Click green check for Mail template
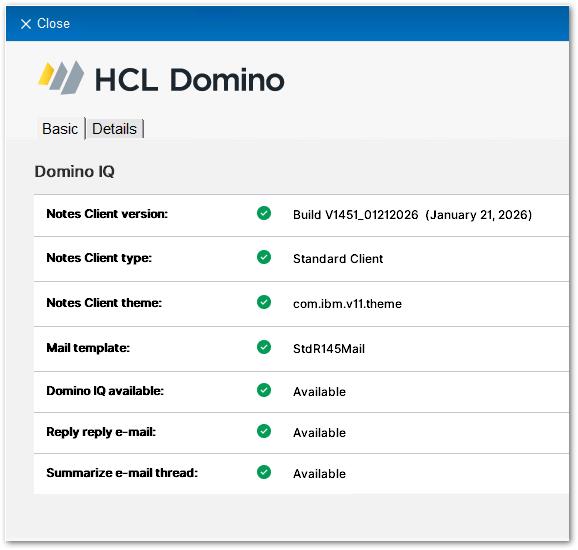Image resolution: width=578 pixels, height=550 pixels. pyautogui.click(x=264, y=347)
